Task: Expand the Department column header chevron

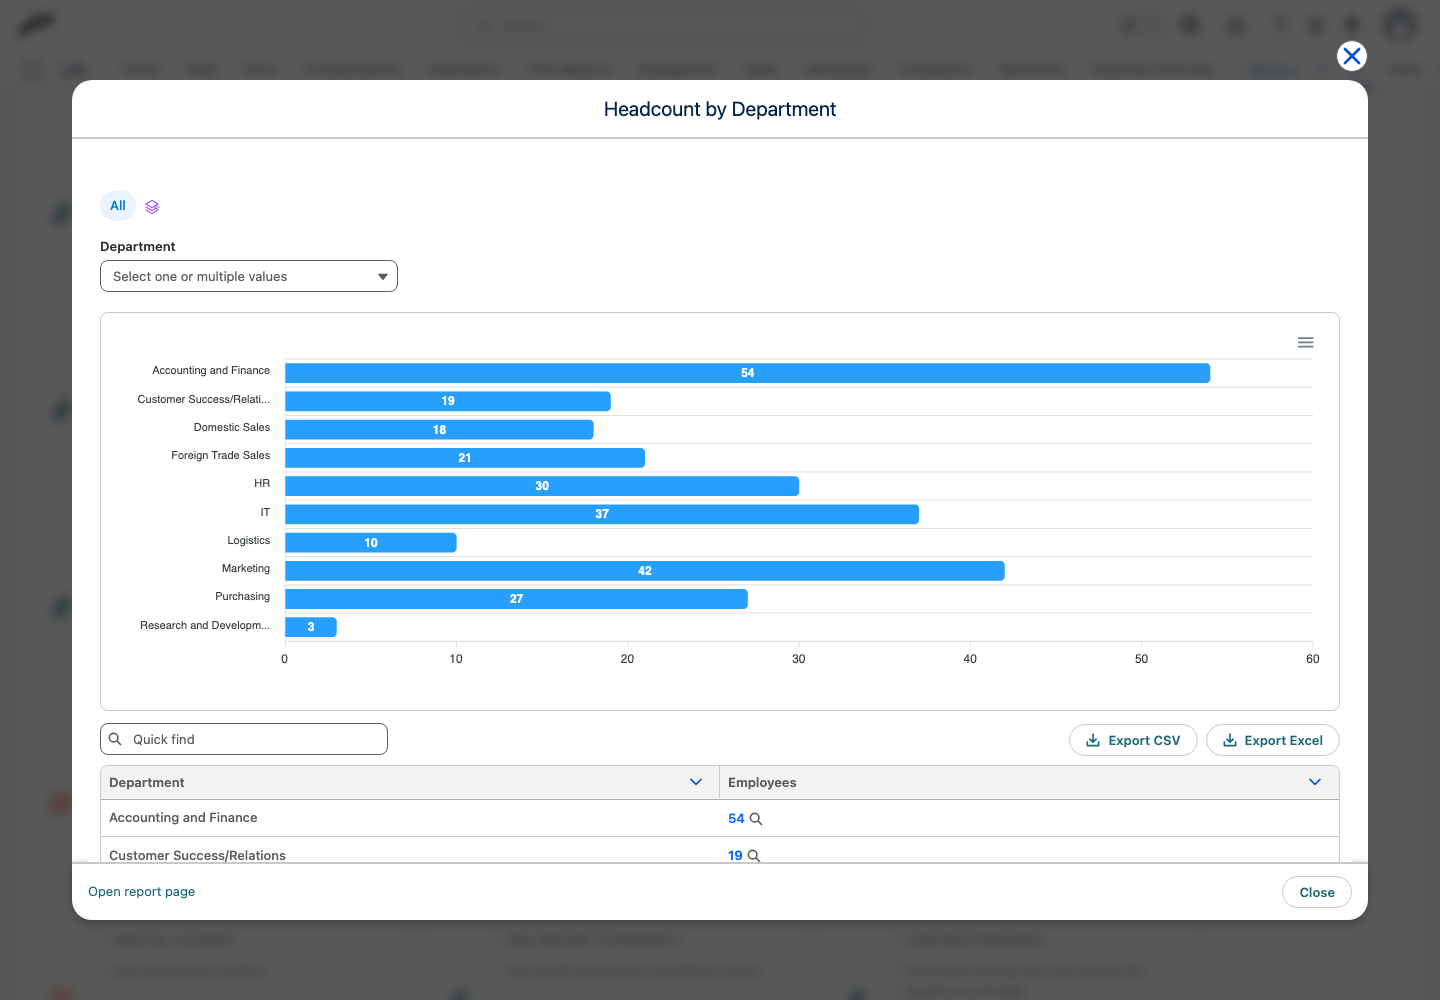Action: 696,782
